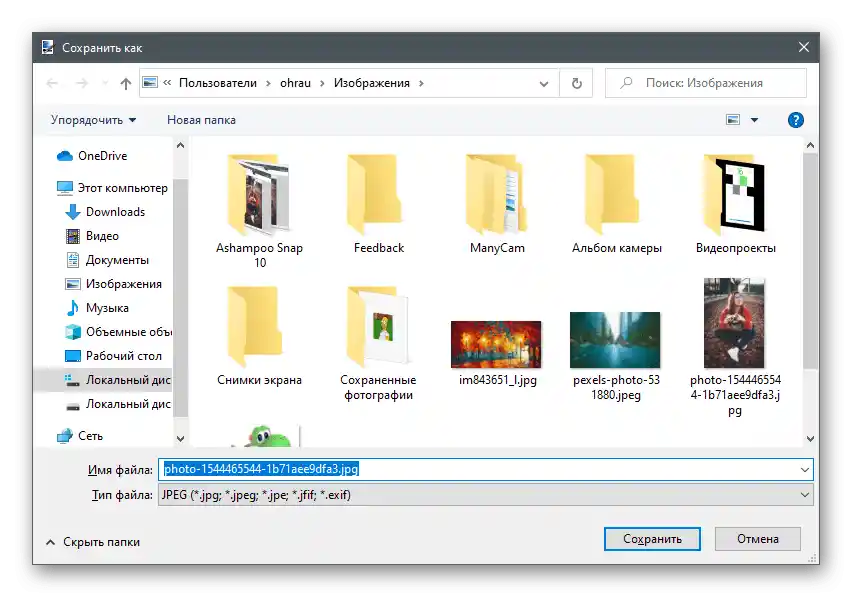This screenshot has width=852, height=597.
Task: Expand chevron after Пользователи in path
Action: [268, 83]
